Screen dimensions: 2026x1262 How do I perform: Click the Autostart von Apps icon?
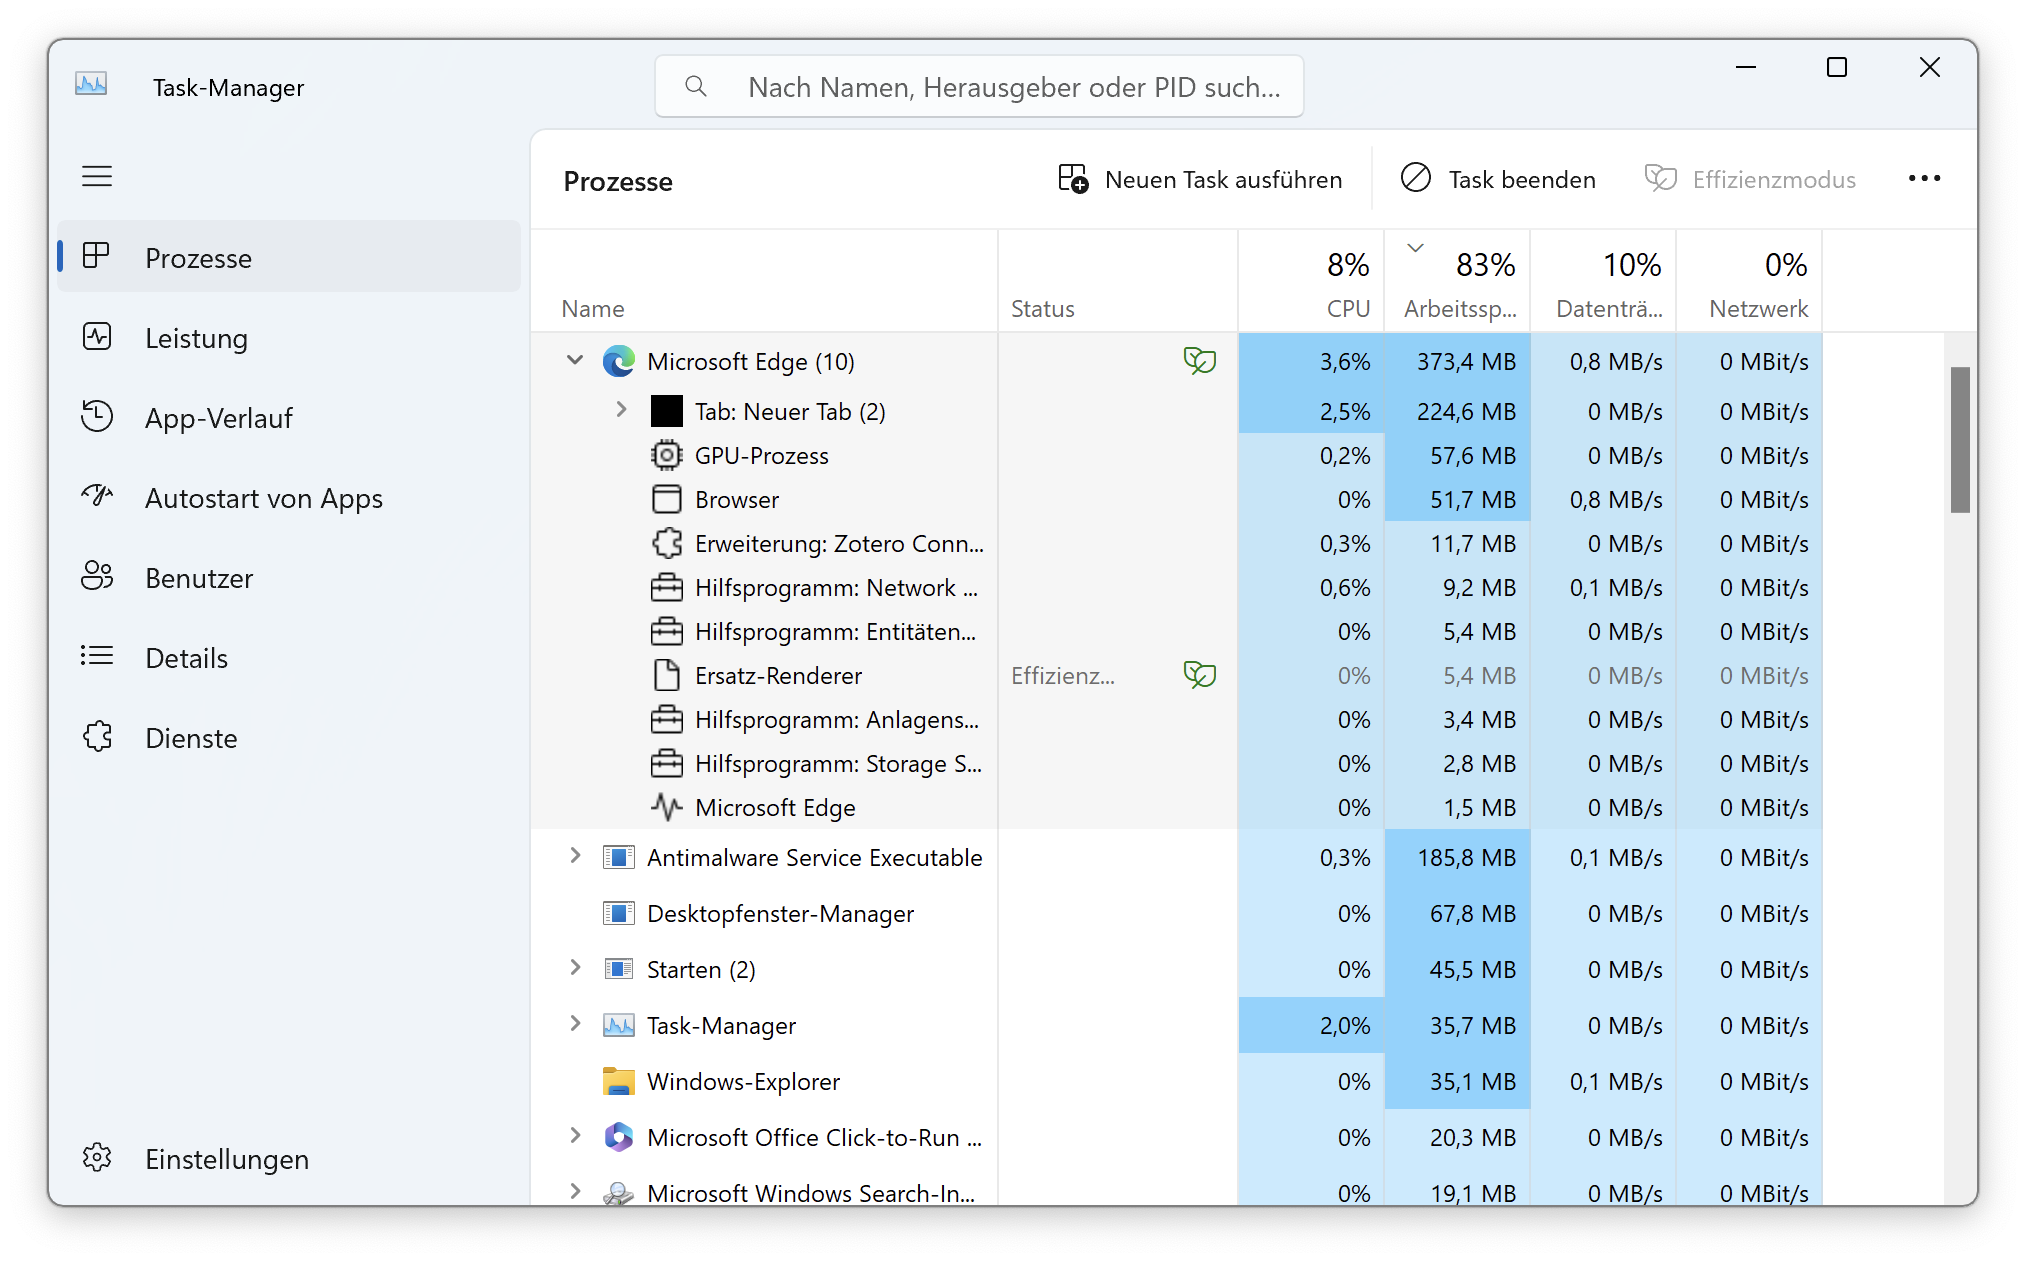pyautogui.click(x=97, y=496)
